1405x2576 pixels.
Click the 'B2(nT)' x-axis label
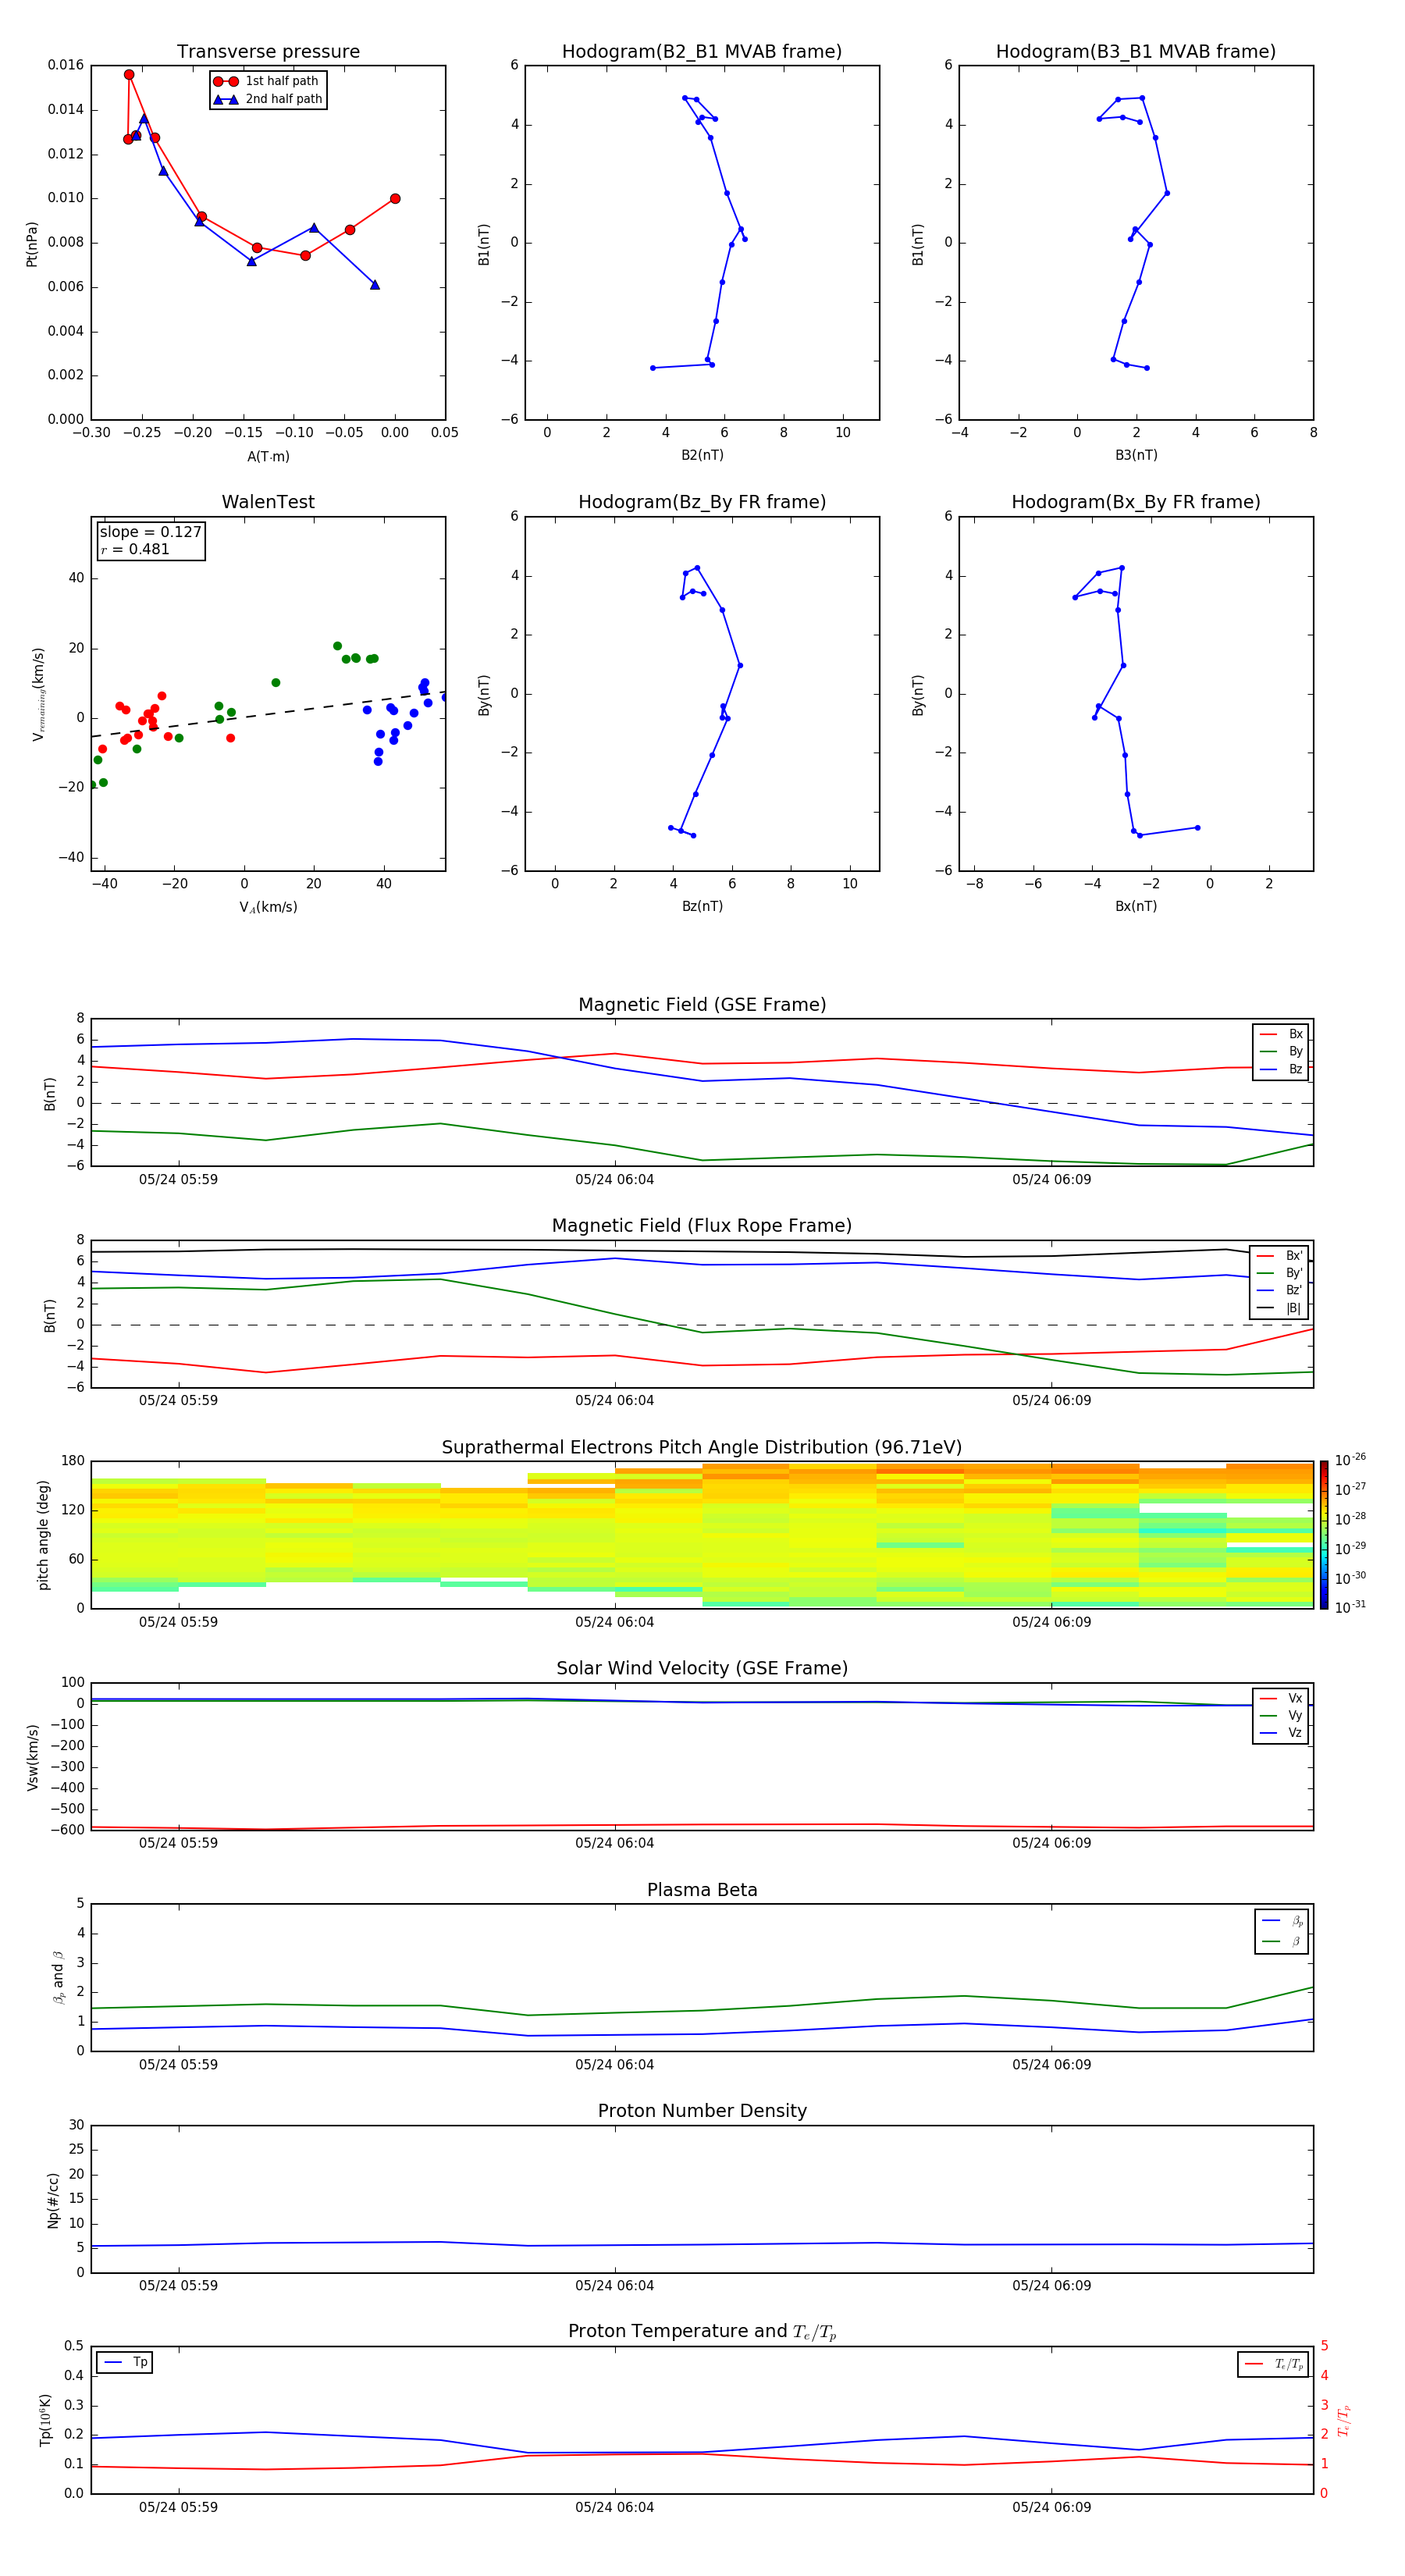[x=702, y=455]
